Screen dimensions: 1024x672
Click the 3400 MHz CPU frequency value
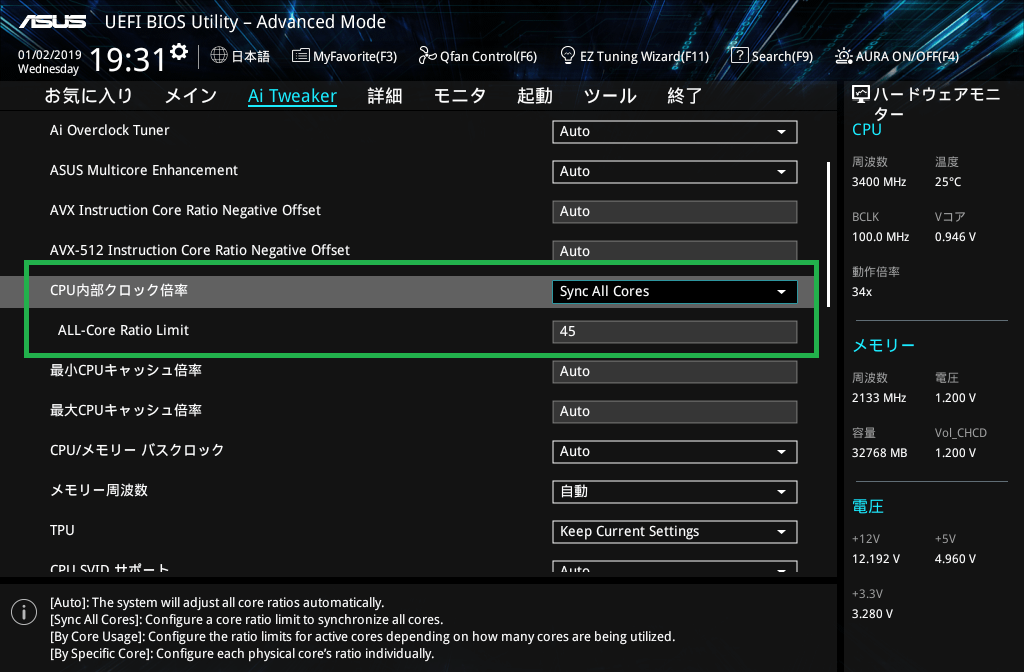[879, 182]
